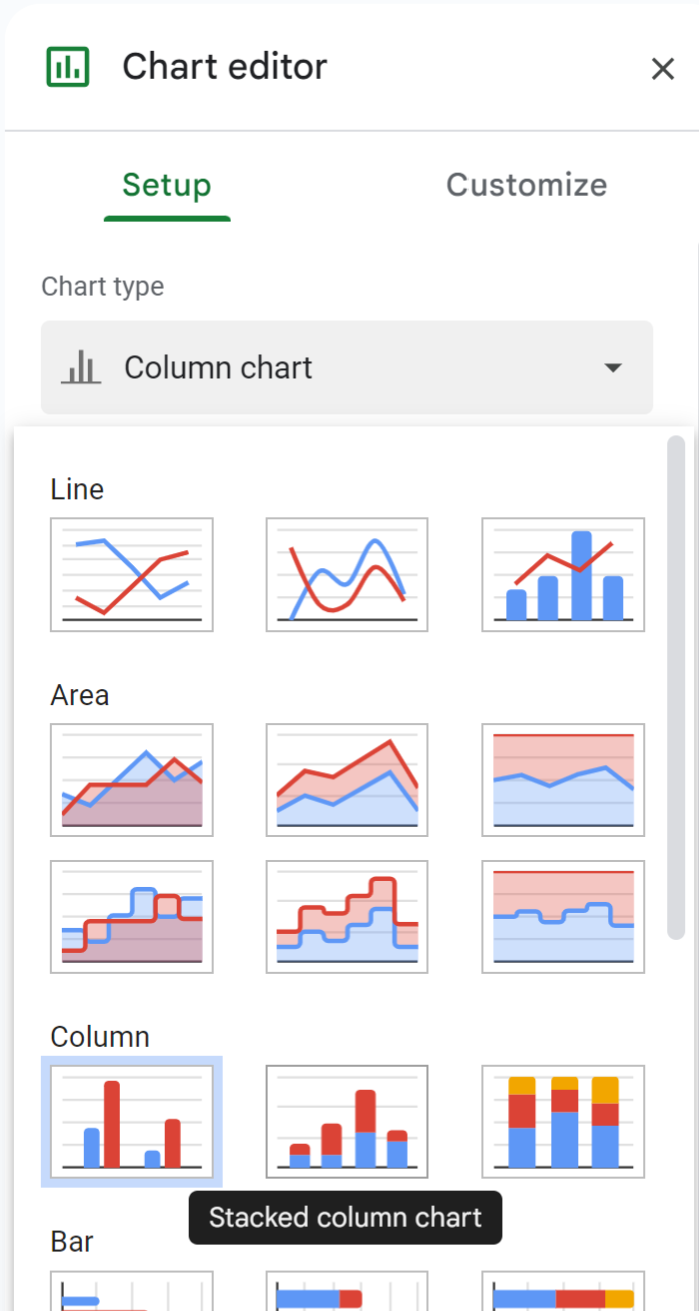The height and width of the screenshot is (1311, 699).
Task: Choose the stacked stepped area chart icon
Action: click(347, 916)
